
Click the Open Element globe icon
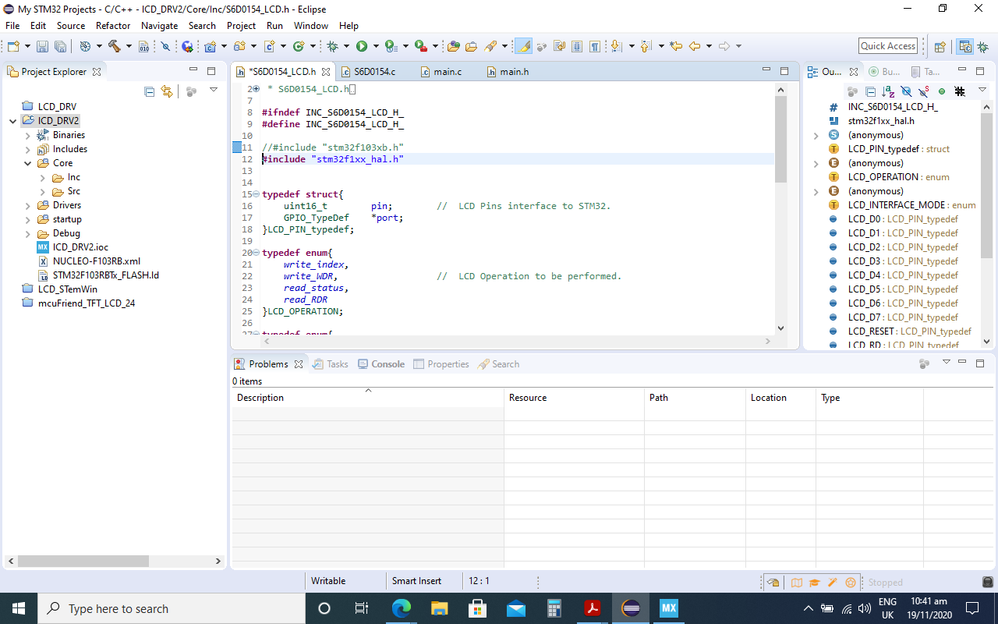[186, 46]
